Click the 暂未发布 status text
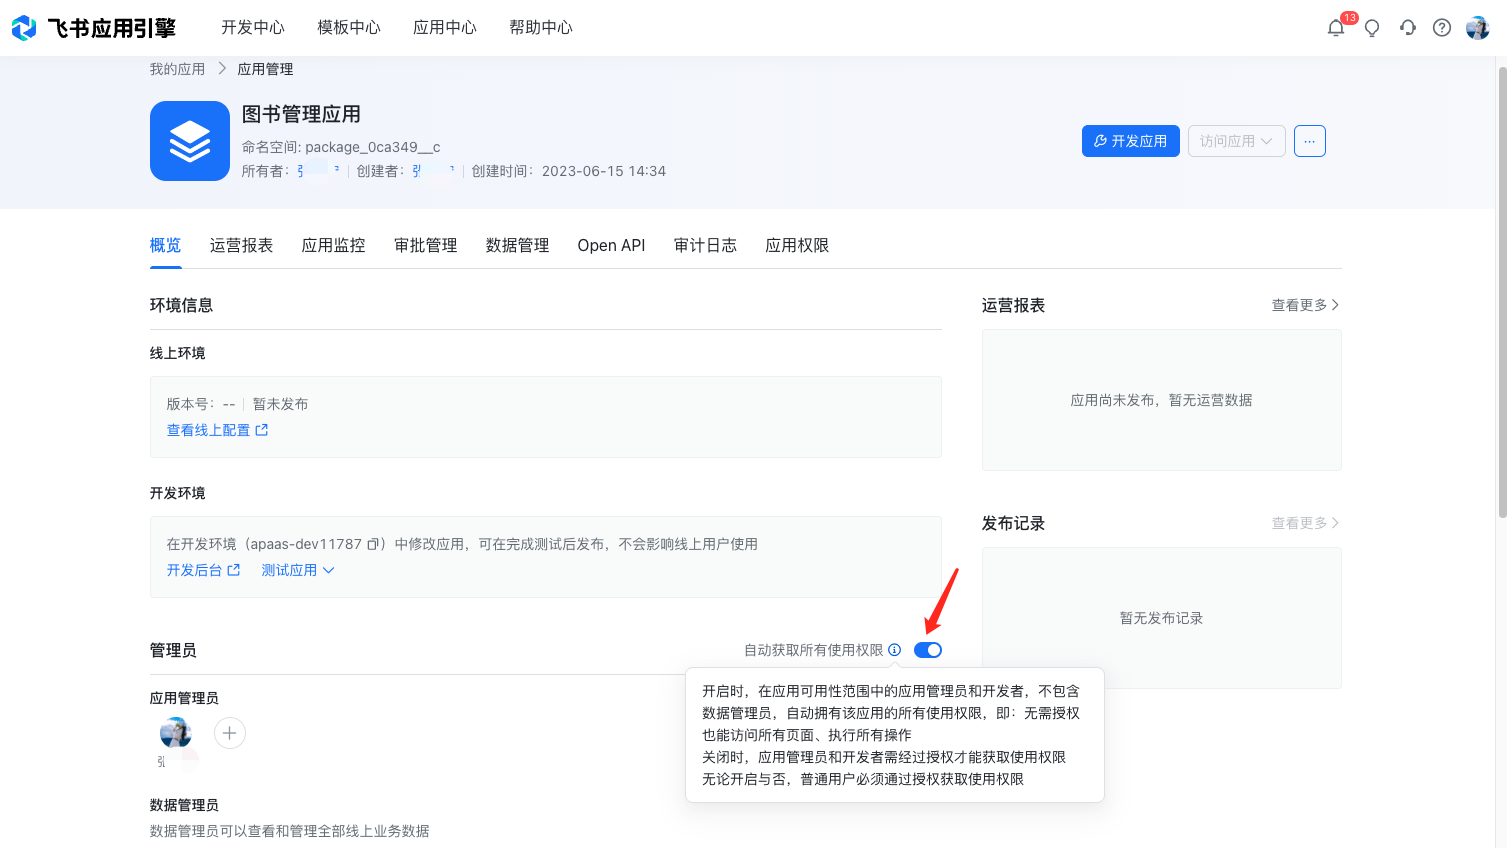This screenshot has height=848, width=1507. click(280, 404)
